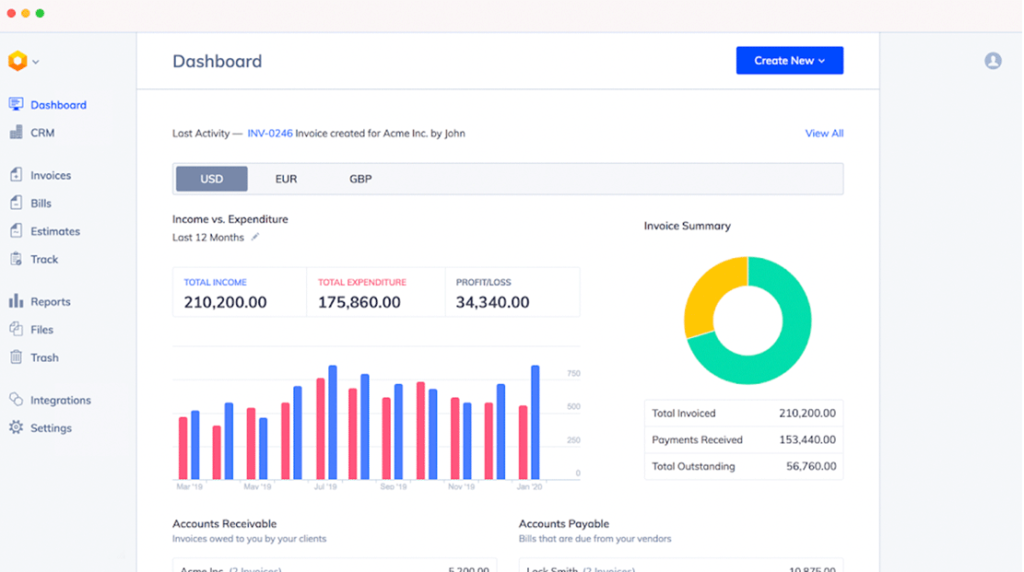1024x572 pixels.
Task: Open the Files section
Action: (42, 330)
